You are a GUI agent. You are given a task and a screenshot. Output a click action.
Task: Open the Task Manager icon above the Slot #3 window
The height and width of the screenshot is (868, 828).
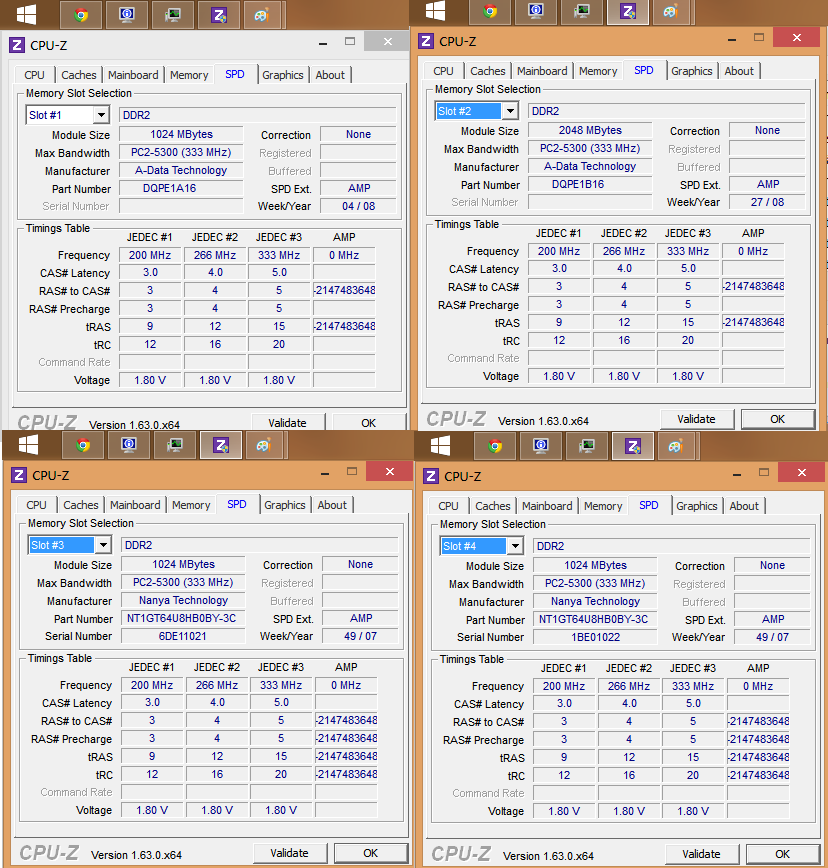[x=174, y=445]
